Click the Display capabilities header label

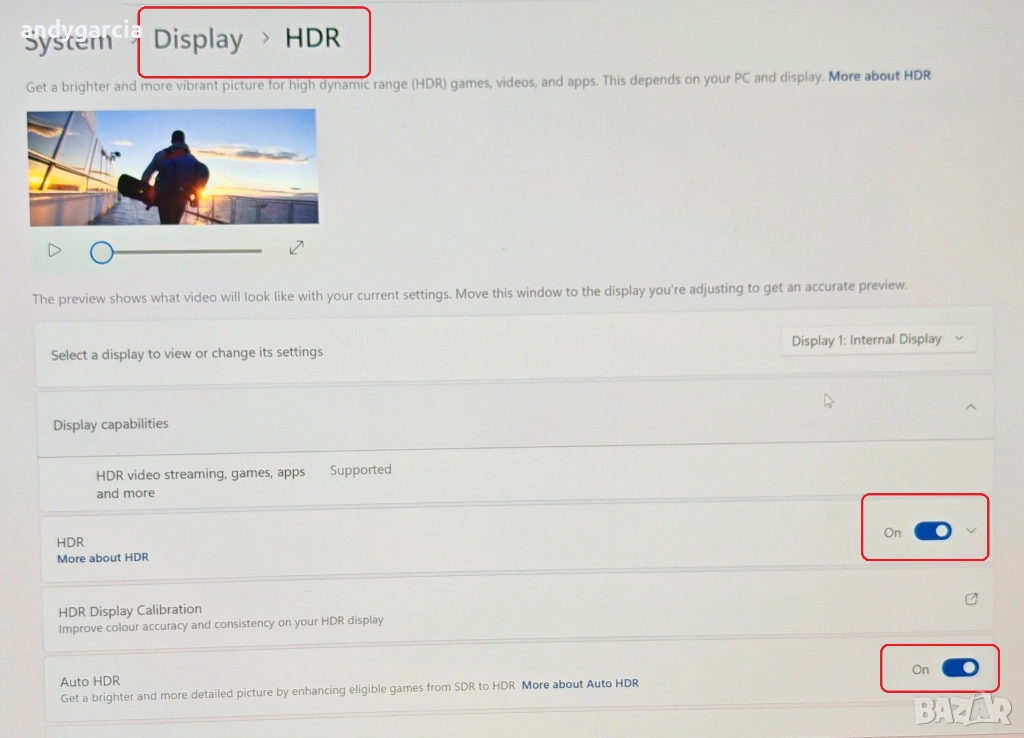[111, 424]
